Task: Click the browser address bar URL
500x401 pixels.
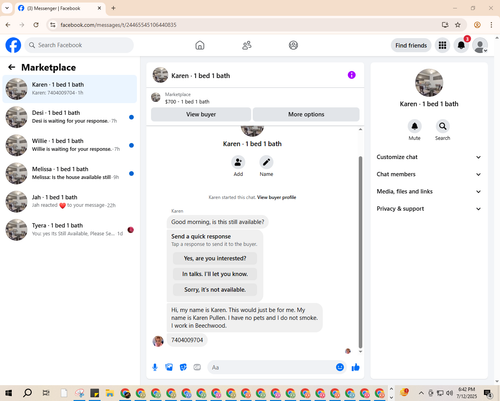Action: click(118, 25)
